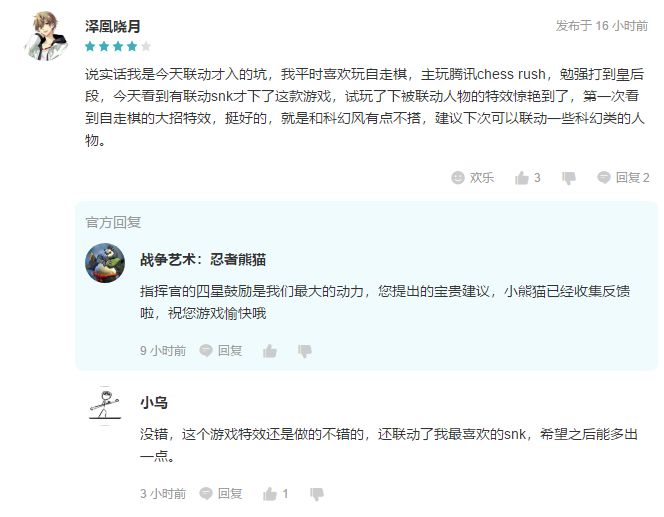The image size is (664, 517).
Task: Click the four-star rating row
Action: [x=118, y=46]
